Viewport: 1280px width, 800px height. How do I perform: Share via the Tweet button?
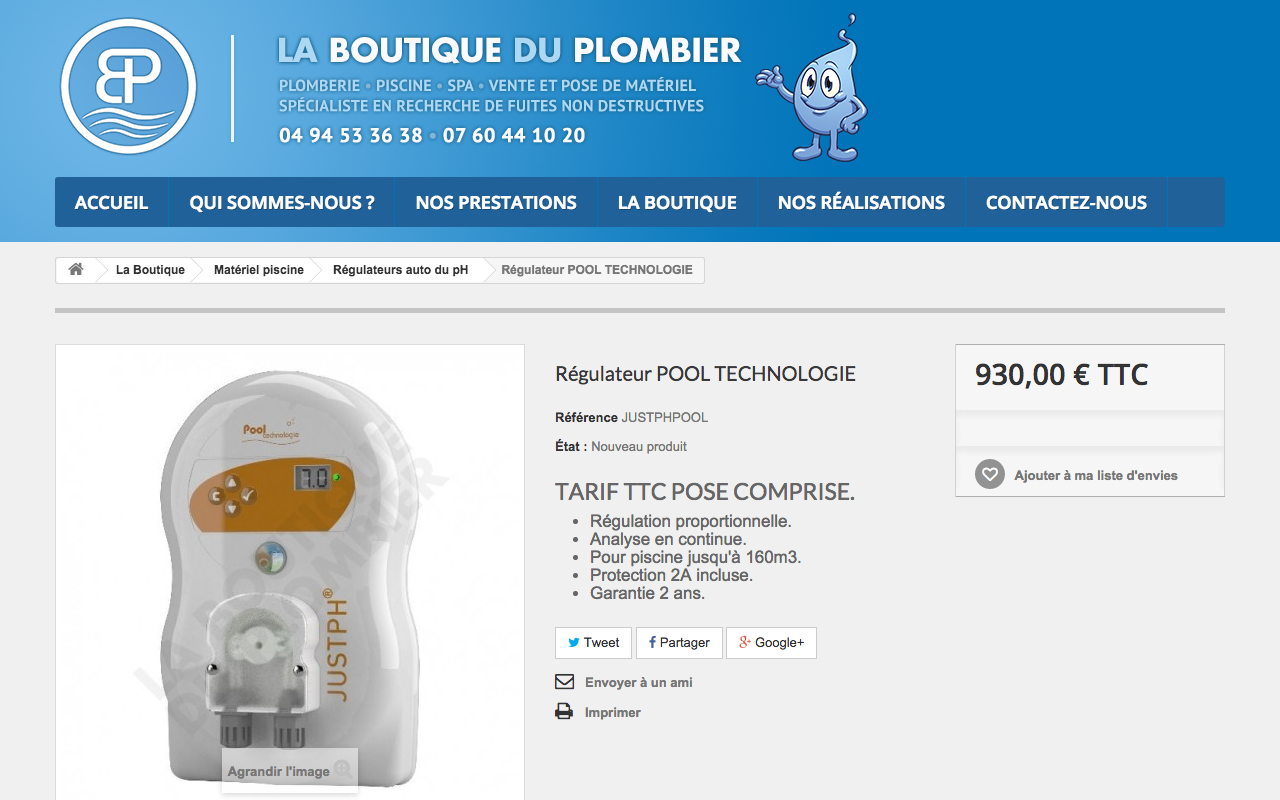593,643
